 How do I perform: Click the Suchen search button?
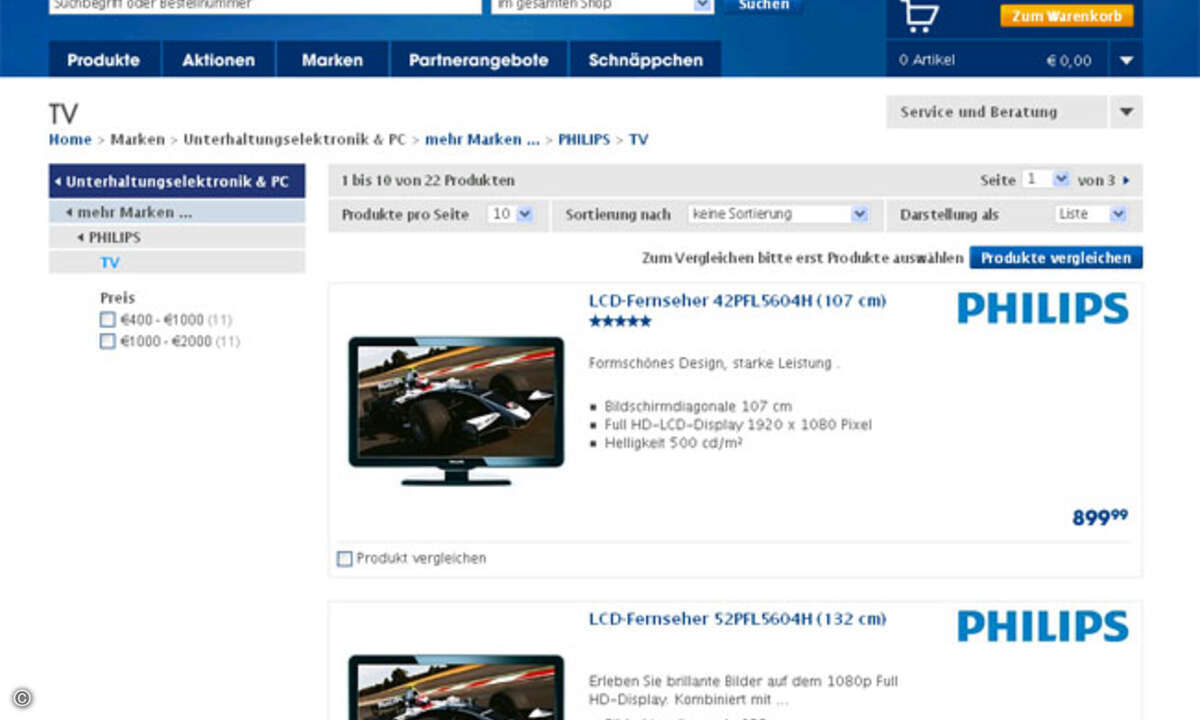coord(763,6)
